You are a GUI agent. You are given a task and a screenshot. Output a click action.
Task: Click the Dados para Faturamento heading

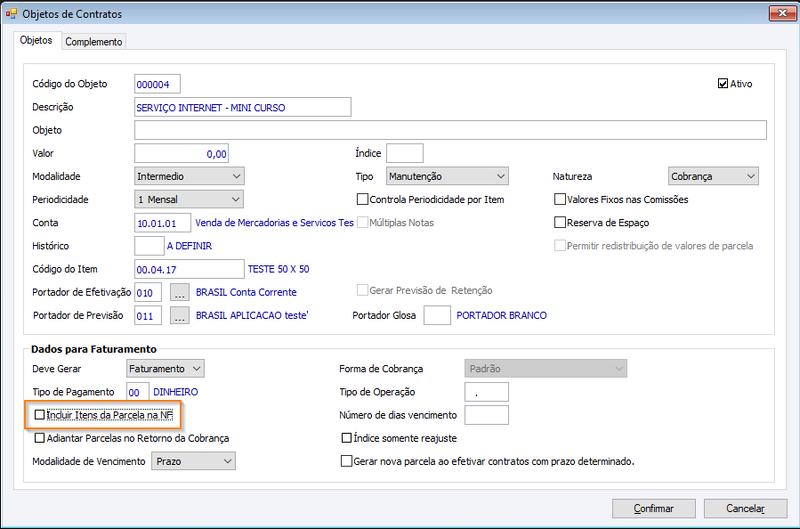pyautogui.click(x=94, y=349)
